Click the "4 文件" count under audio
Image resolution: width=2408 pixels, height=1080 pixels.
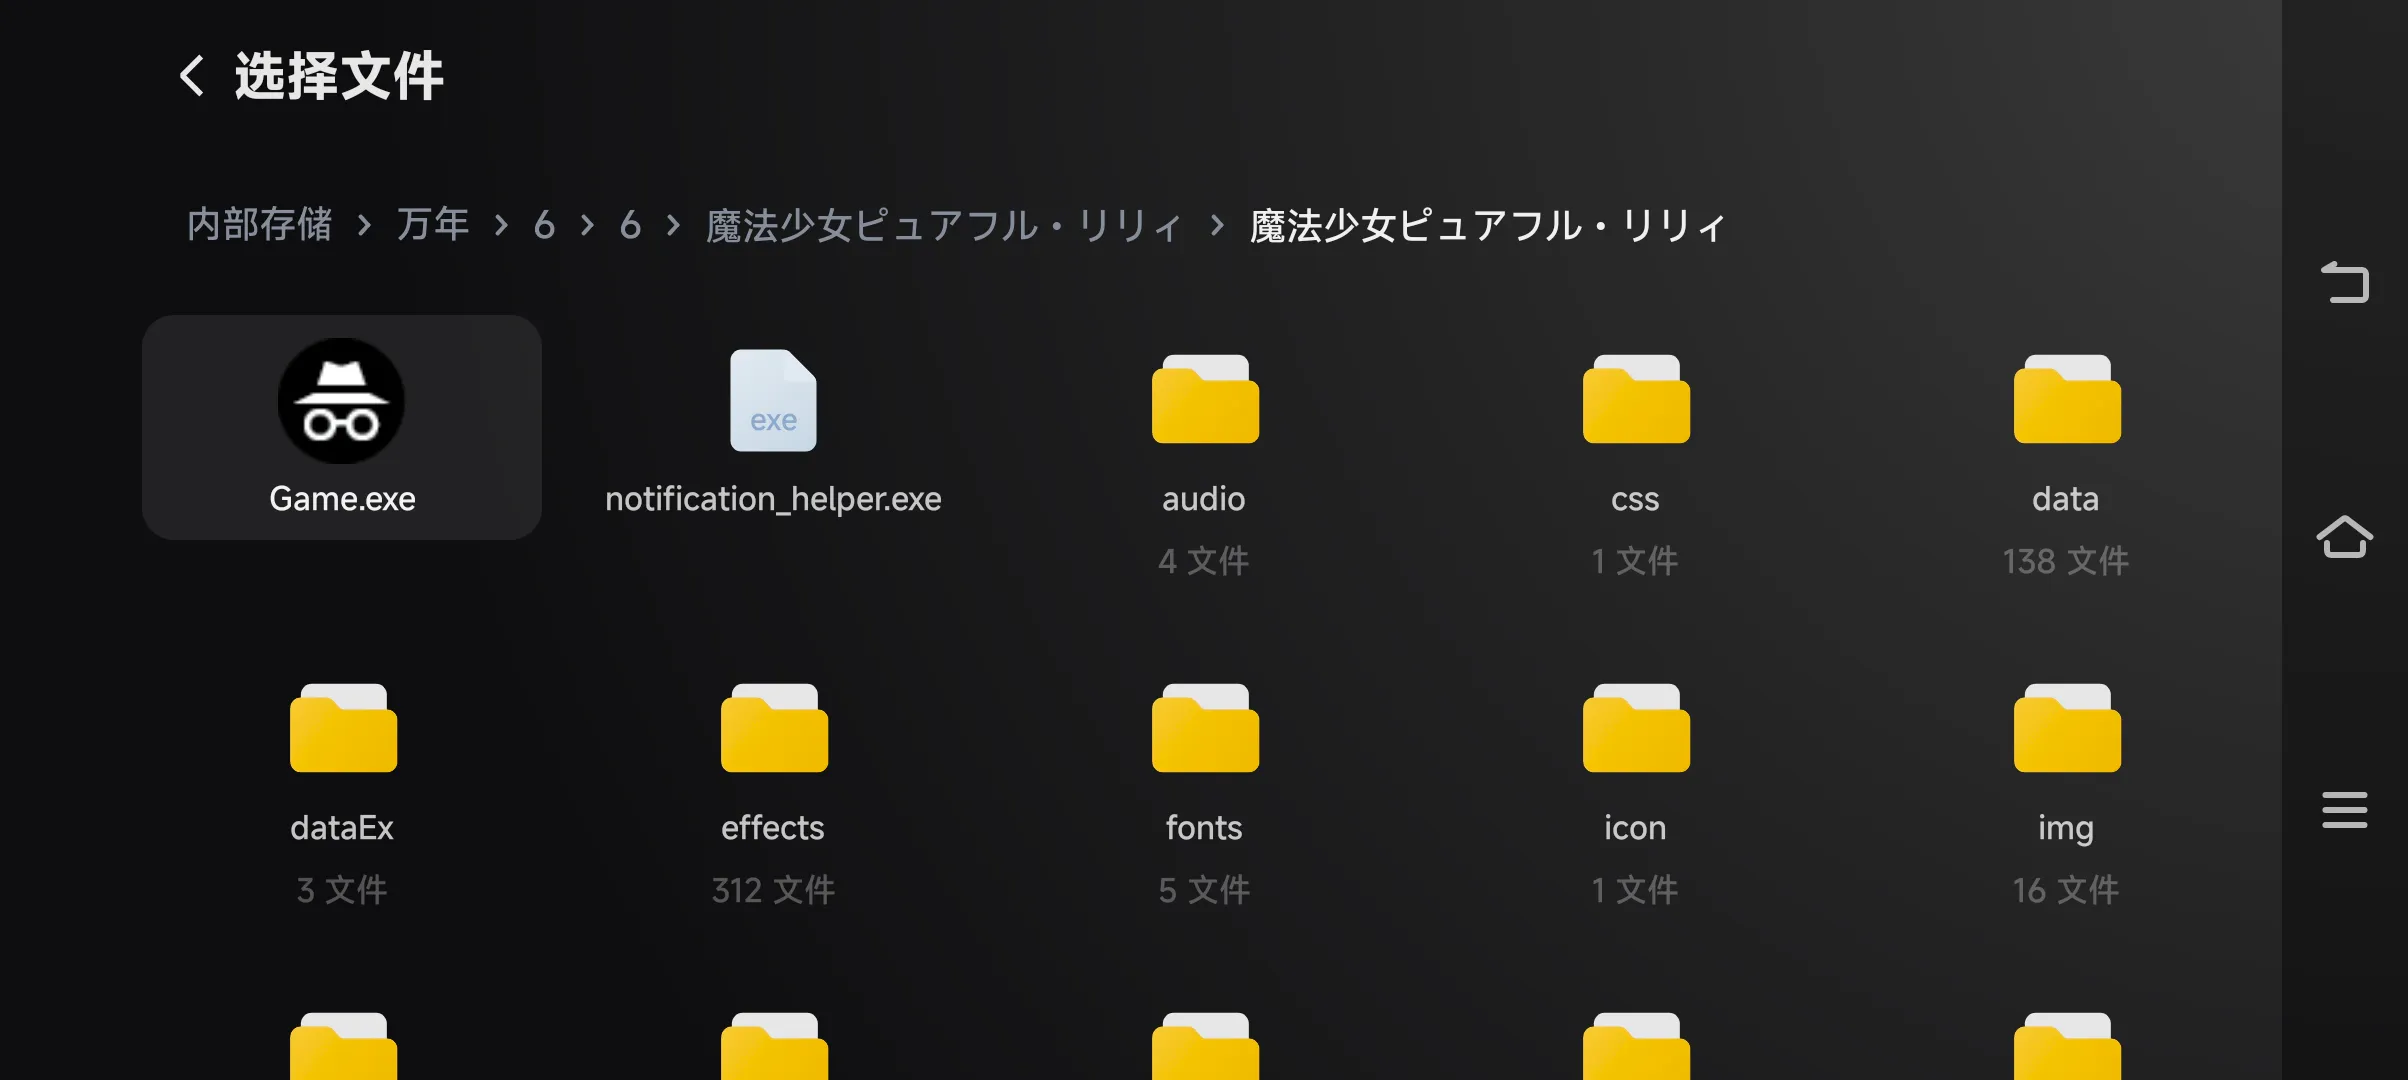1204,561
